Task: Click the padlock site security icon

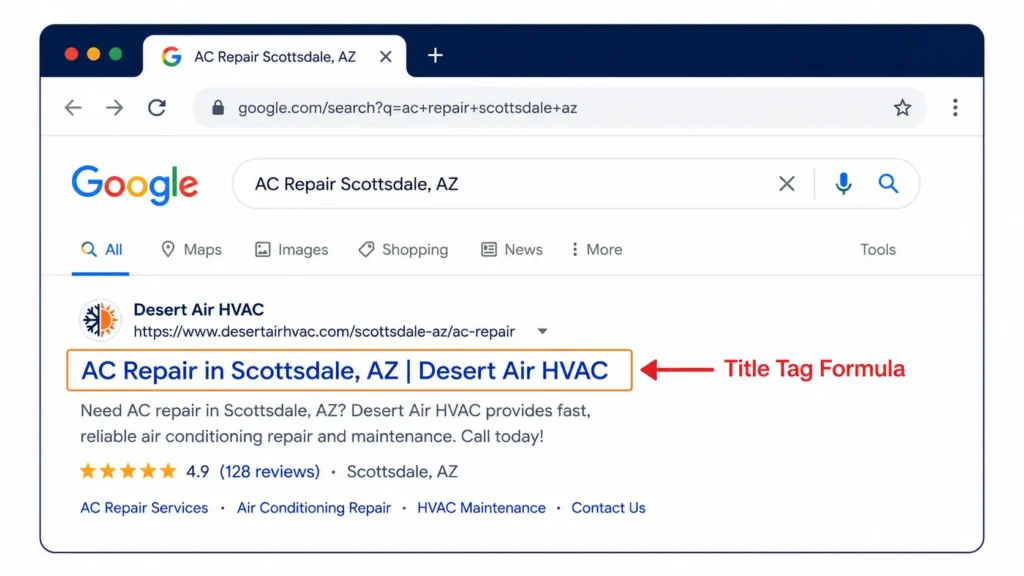Action: 218,108
